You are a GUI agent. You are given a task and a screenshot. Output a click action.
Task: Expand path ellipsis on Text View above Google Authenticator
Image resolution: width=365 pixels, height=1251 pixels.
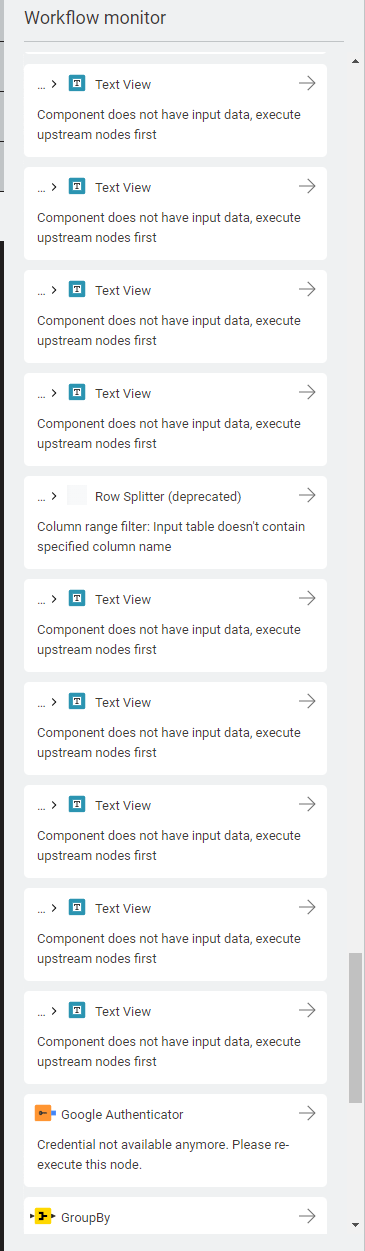tap(41, 1011)
